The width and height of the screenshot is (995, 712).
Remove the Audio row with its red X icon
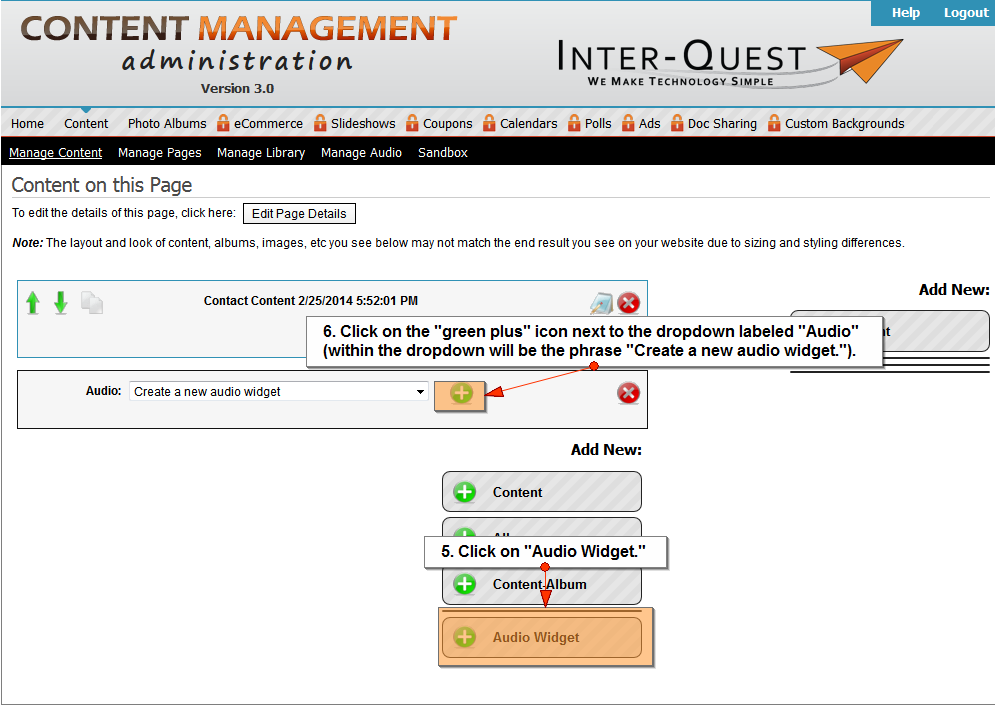(x=628, y=393)
